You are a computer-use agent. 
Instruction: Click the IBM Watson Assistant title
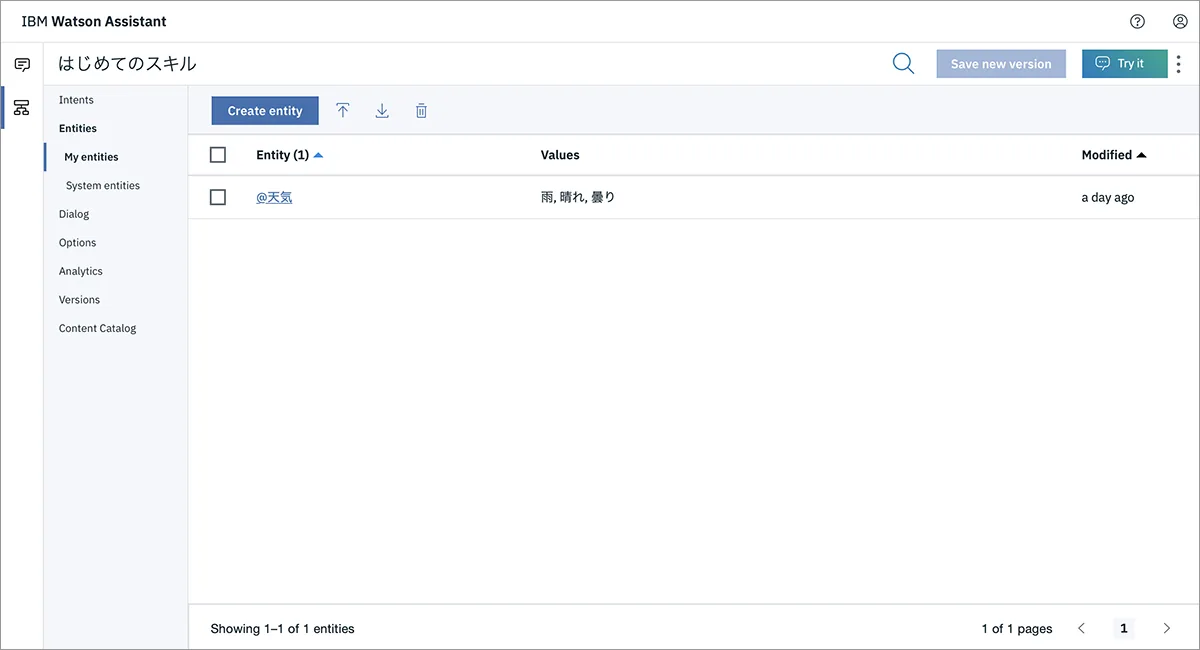(94, 21)
